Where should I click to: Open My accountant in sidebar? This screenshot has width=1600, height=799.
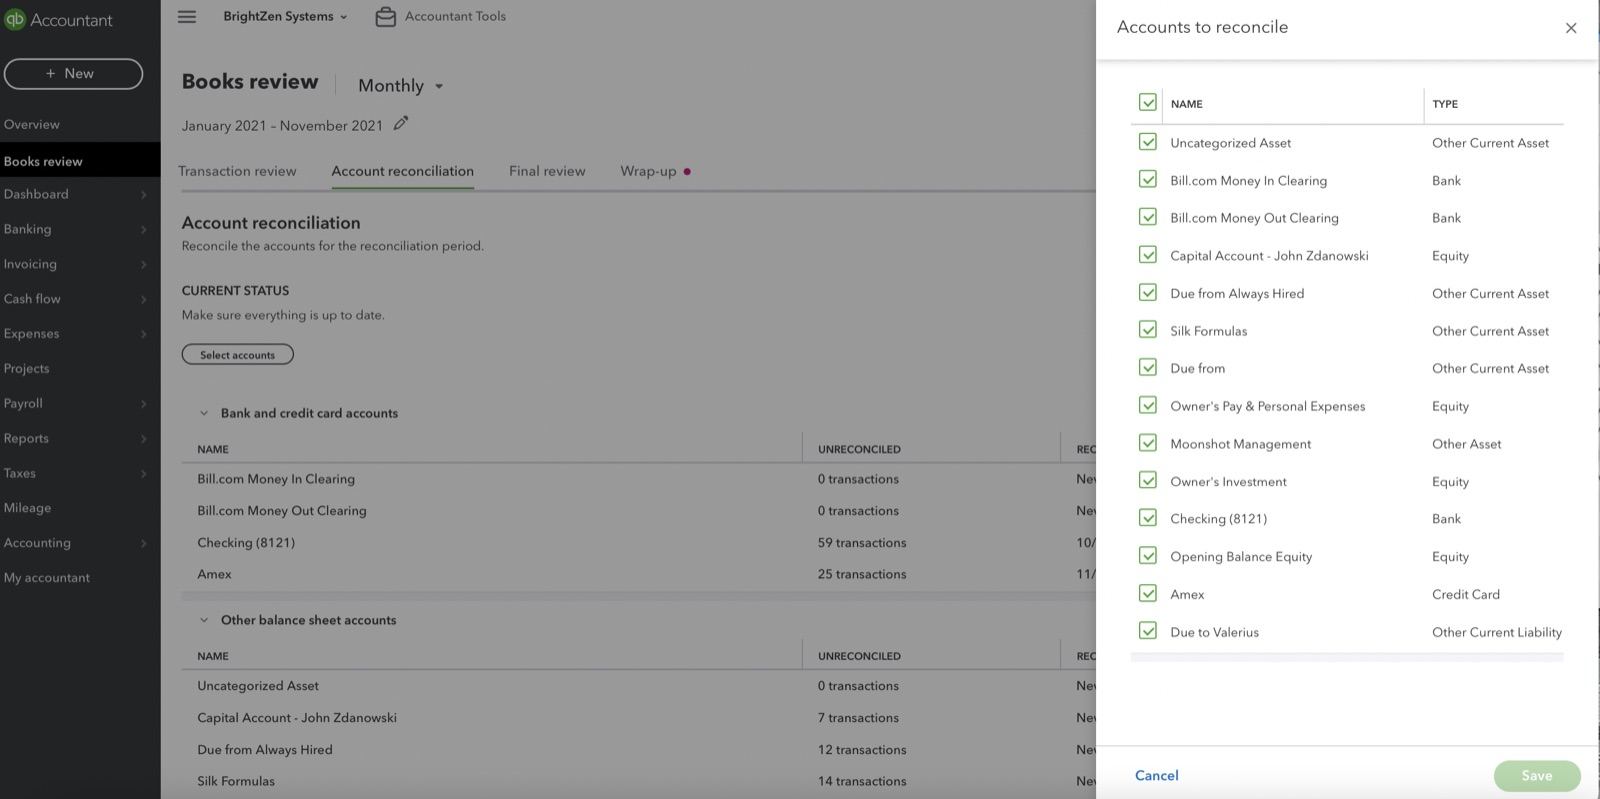47,578
